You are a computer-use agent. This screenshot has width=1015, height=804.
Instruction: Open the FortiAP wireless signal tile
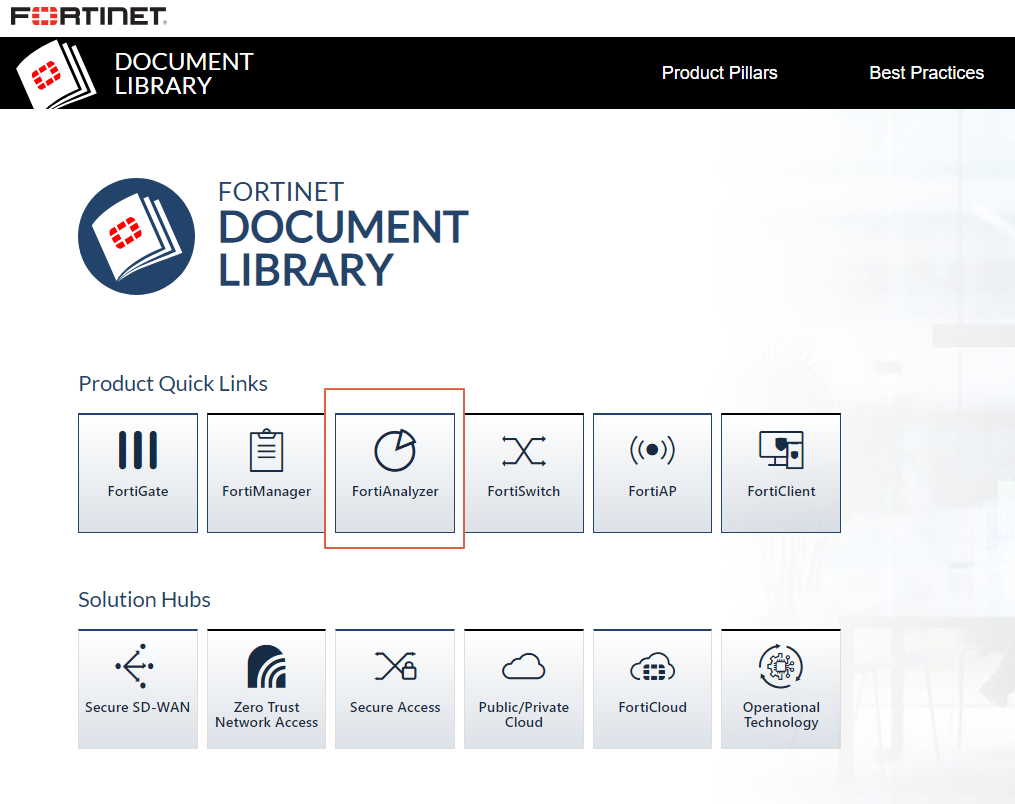(x=652, y=473)
